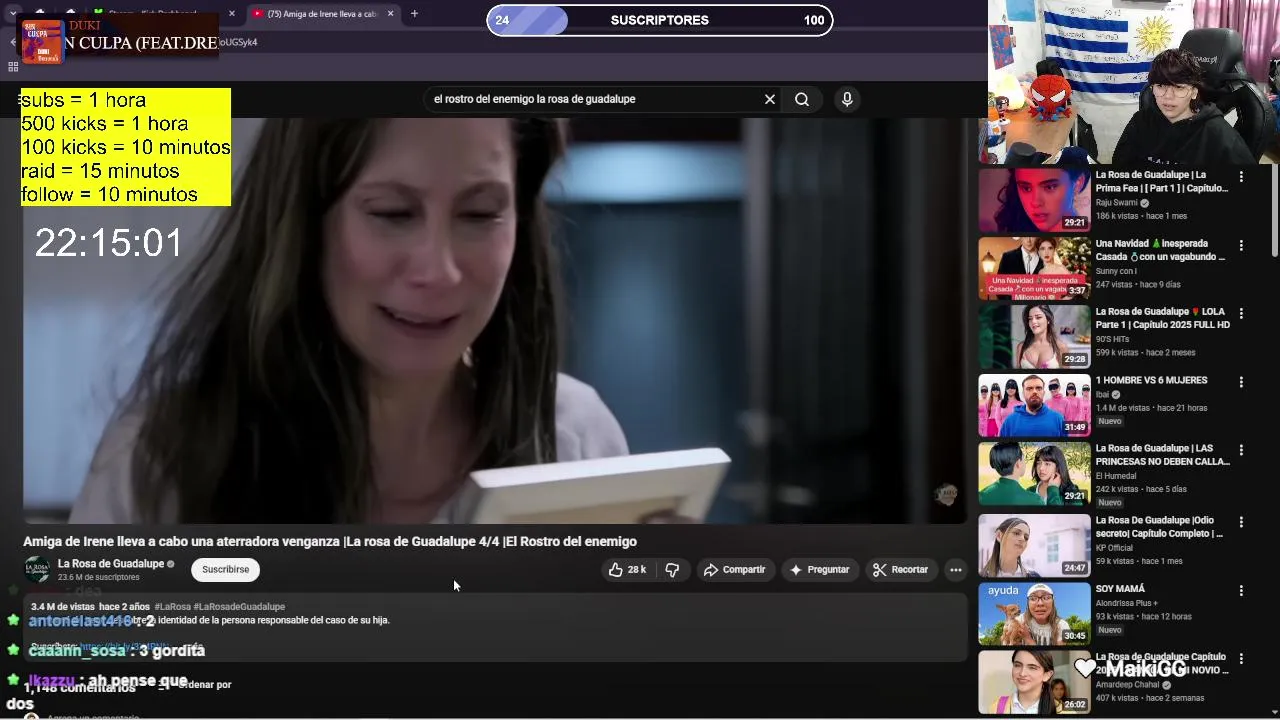Click the 'SOY MAMÁ' video title

click(x=1121, y=589)
